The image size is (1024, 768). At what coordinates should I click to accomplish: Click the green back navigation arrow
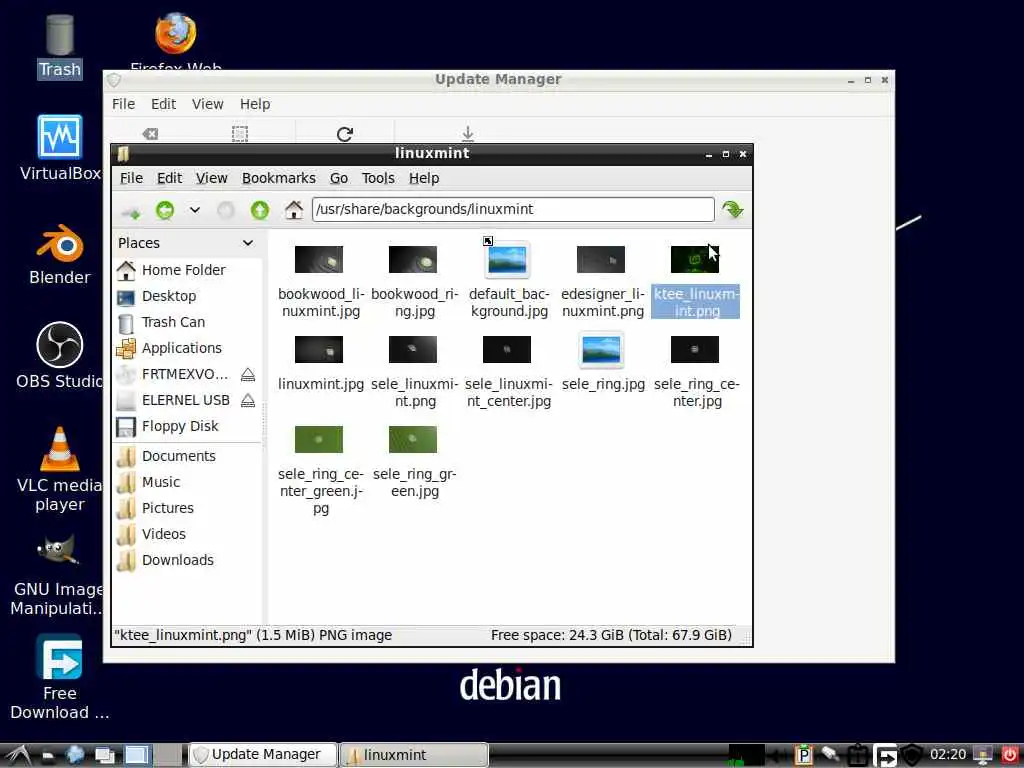click(x=165, y=210)
